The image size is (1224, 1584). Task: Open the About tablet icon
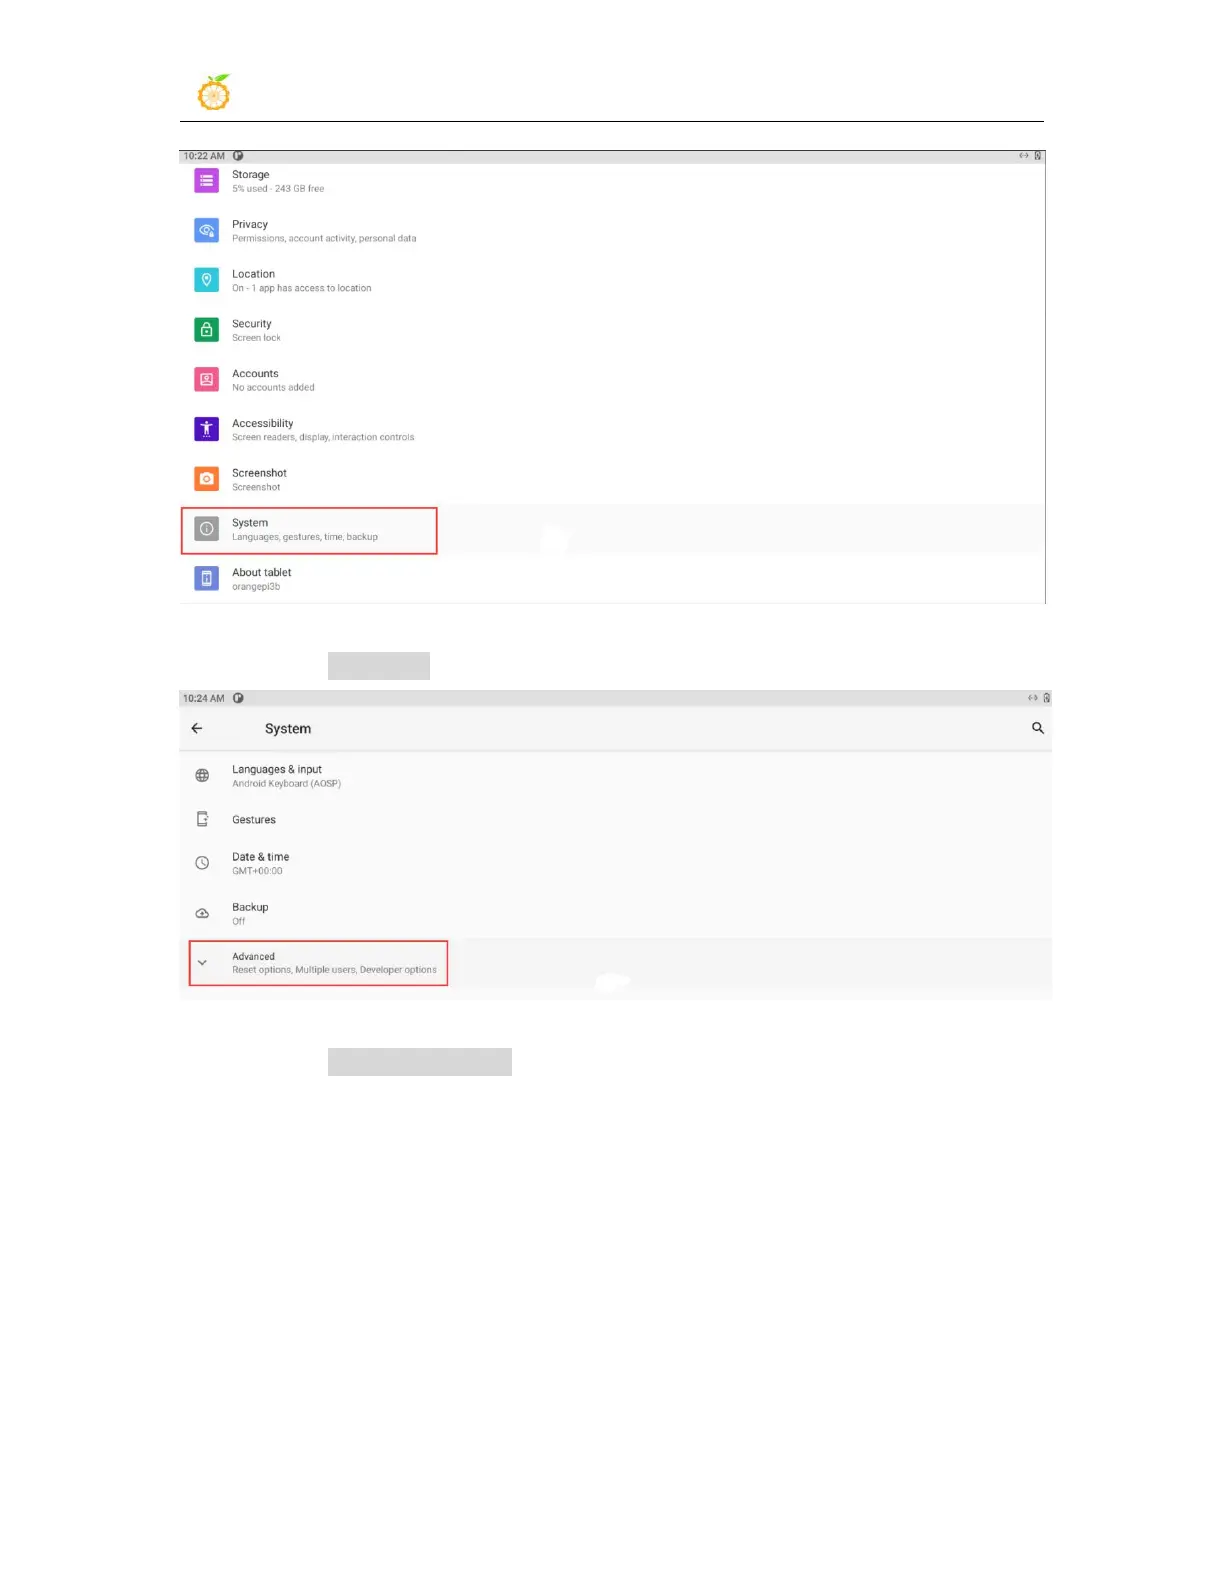pyautogui.click(x=206, y=578)
